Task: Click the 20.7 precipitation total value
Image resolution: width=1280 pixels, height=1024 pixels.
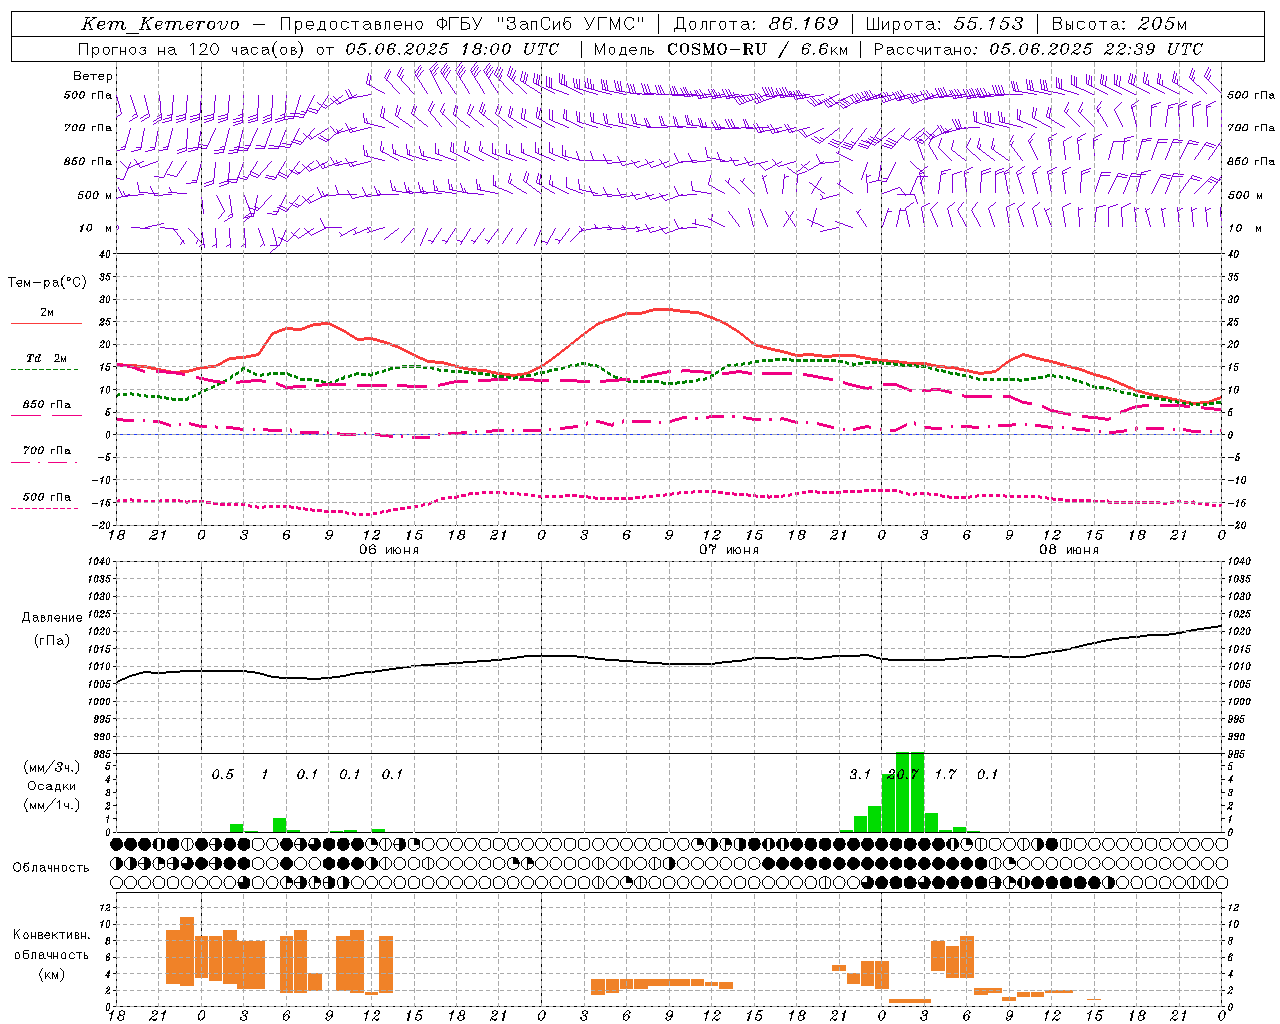Action: pos(902,775)
